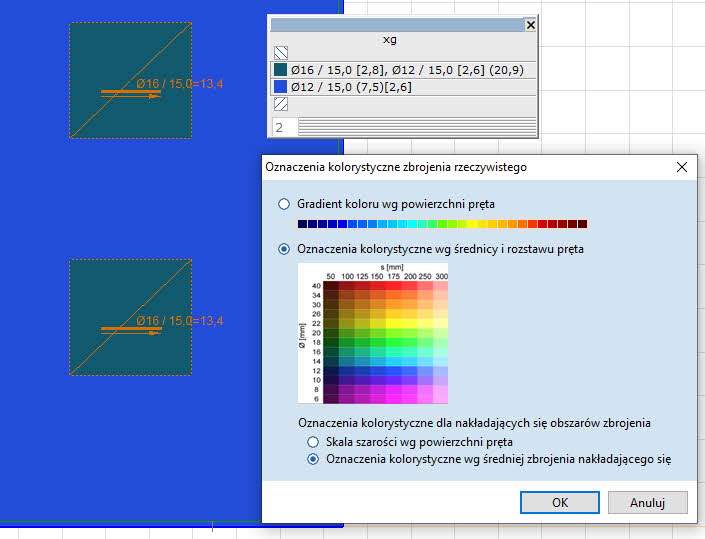The image size is (705, 539).
Task: Click the input field showing 2 in the legend
Action: 283,127
